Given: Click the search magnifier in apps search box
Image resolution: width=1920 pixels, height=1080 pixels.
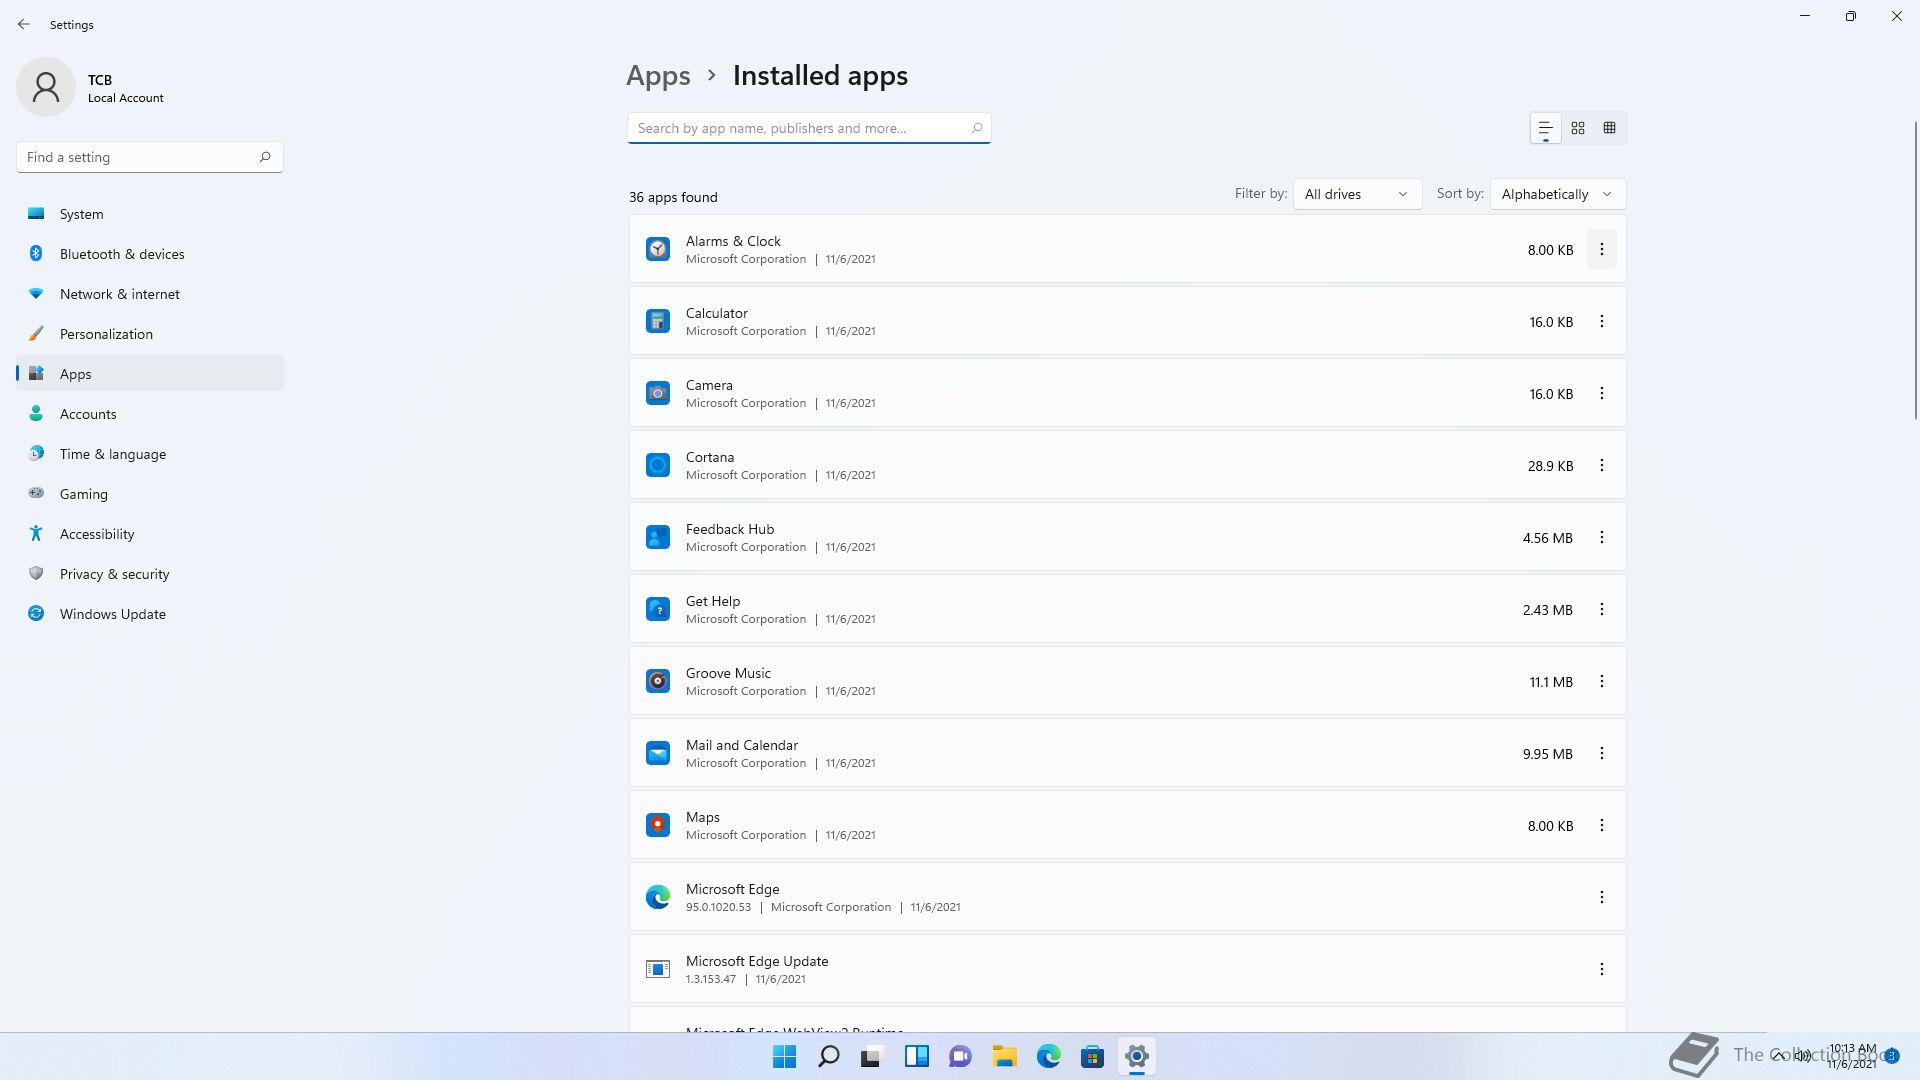Looking at the screenshot, I should [x=977, y=128].
